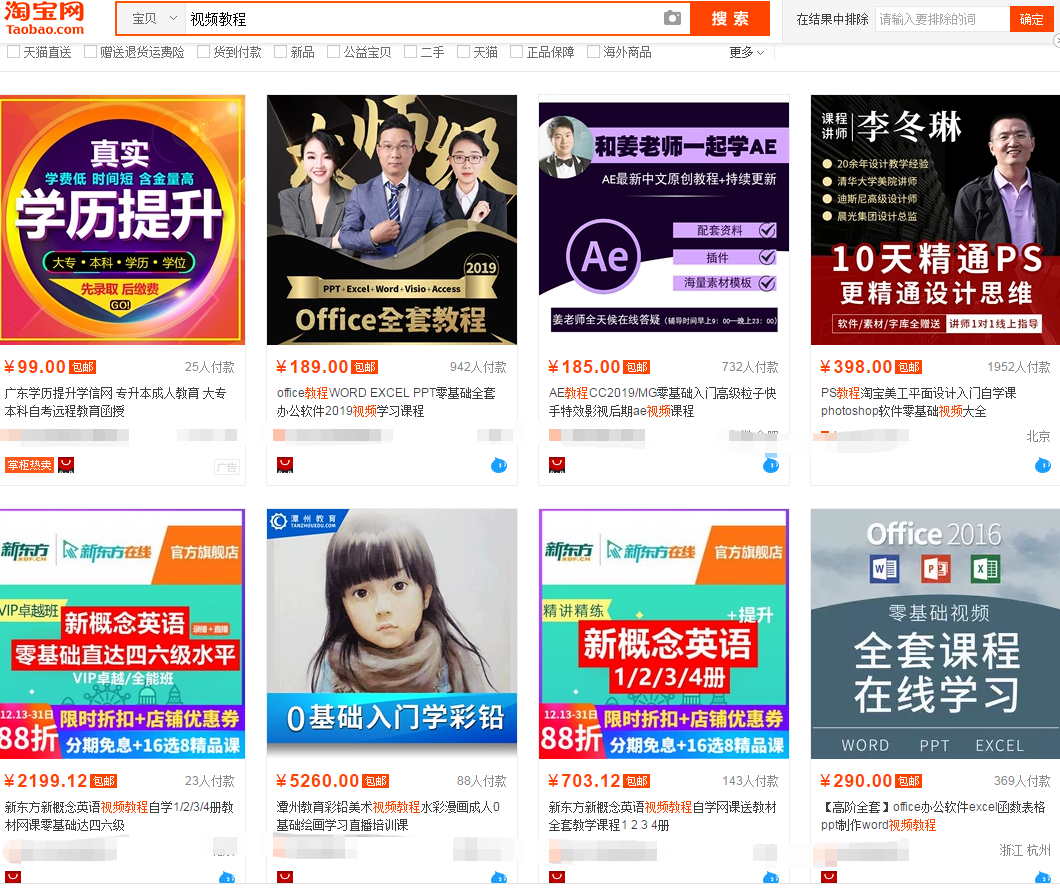Click the ¥185.00 price
Image resolution: width=1060 pixels, height=890 pixels.
(x=584, y=367)
